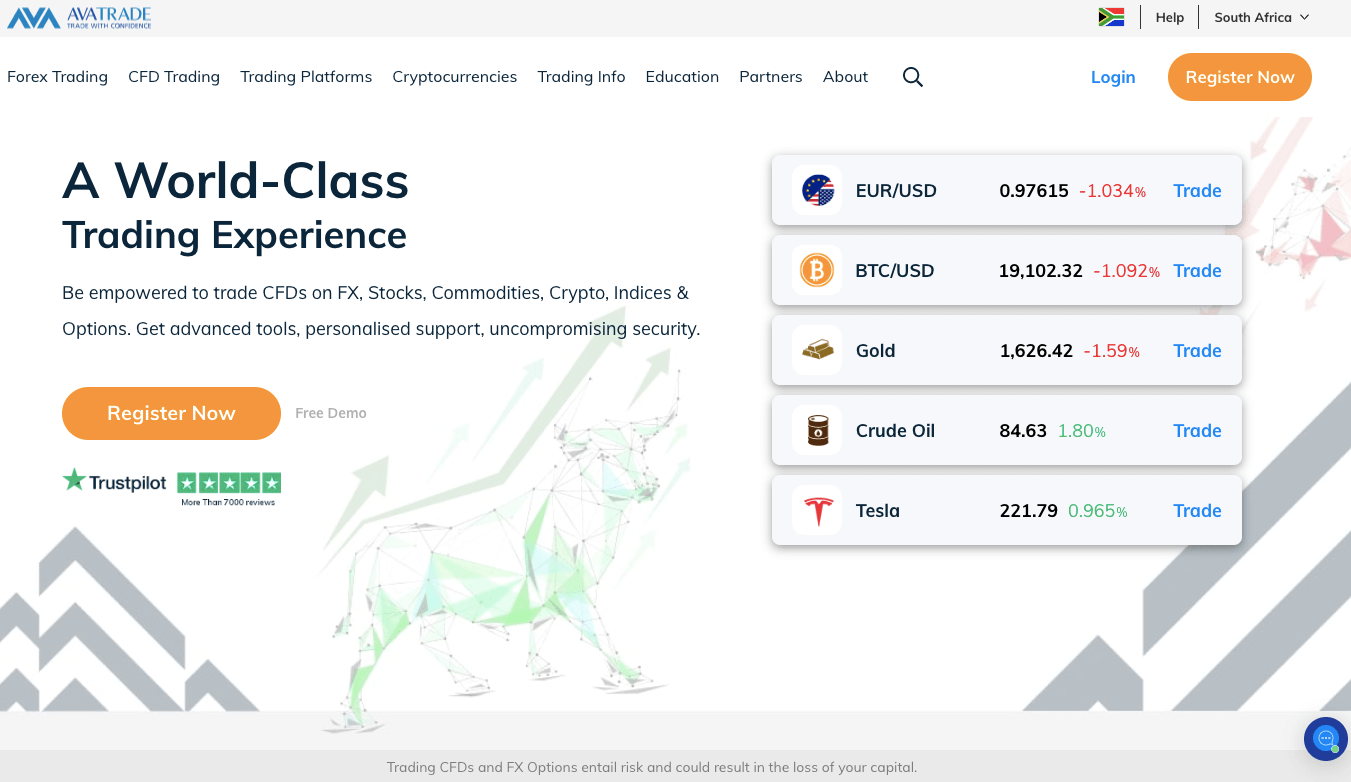Click the Bitcoin BTC/USD icon
1351x782 pixels.
click(817, 270)
